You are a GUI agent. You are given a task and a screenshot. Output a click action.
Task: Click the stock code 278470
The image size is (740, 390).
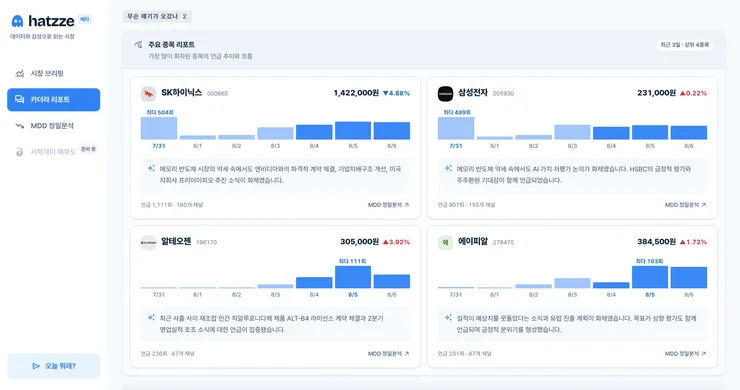click(504, 243)
